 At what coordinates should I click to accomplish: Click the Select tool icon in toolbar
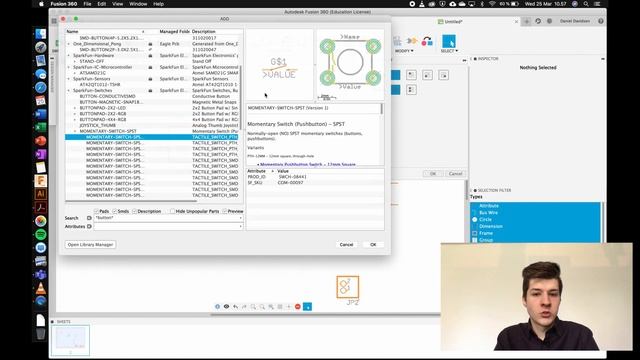click(449, 41)
